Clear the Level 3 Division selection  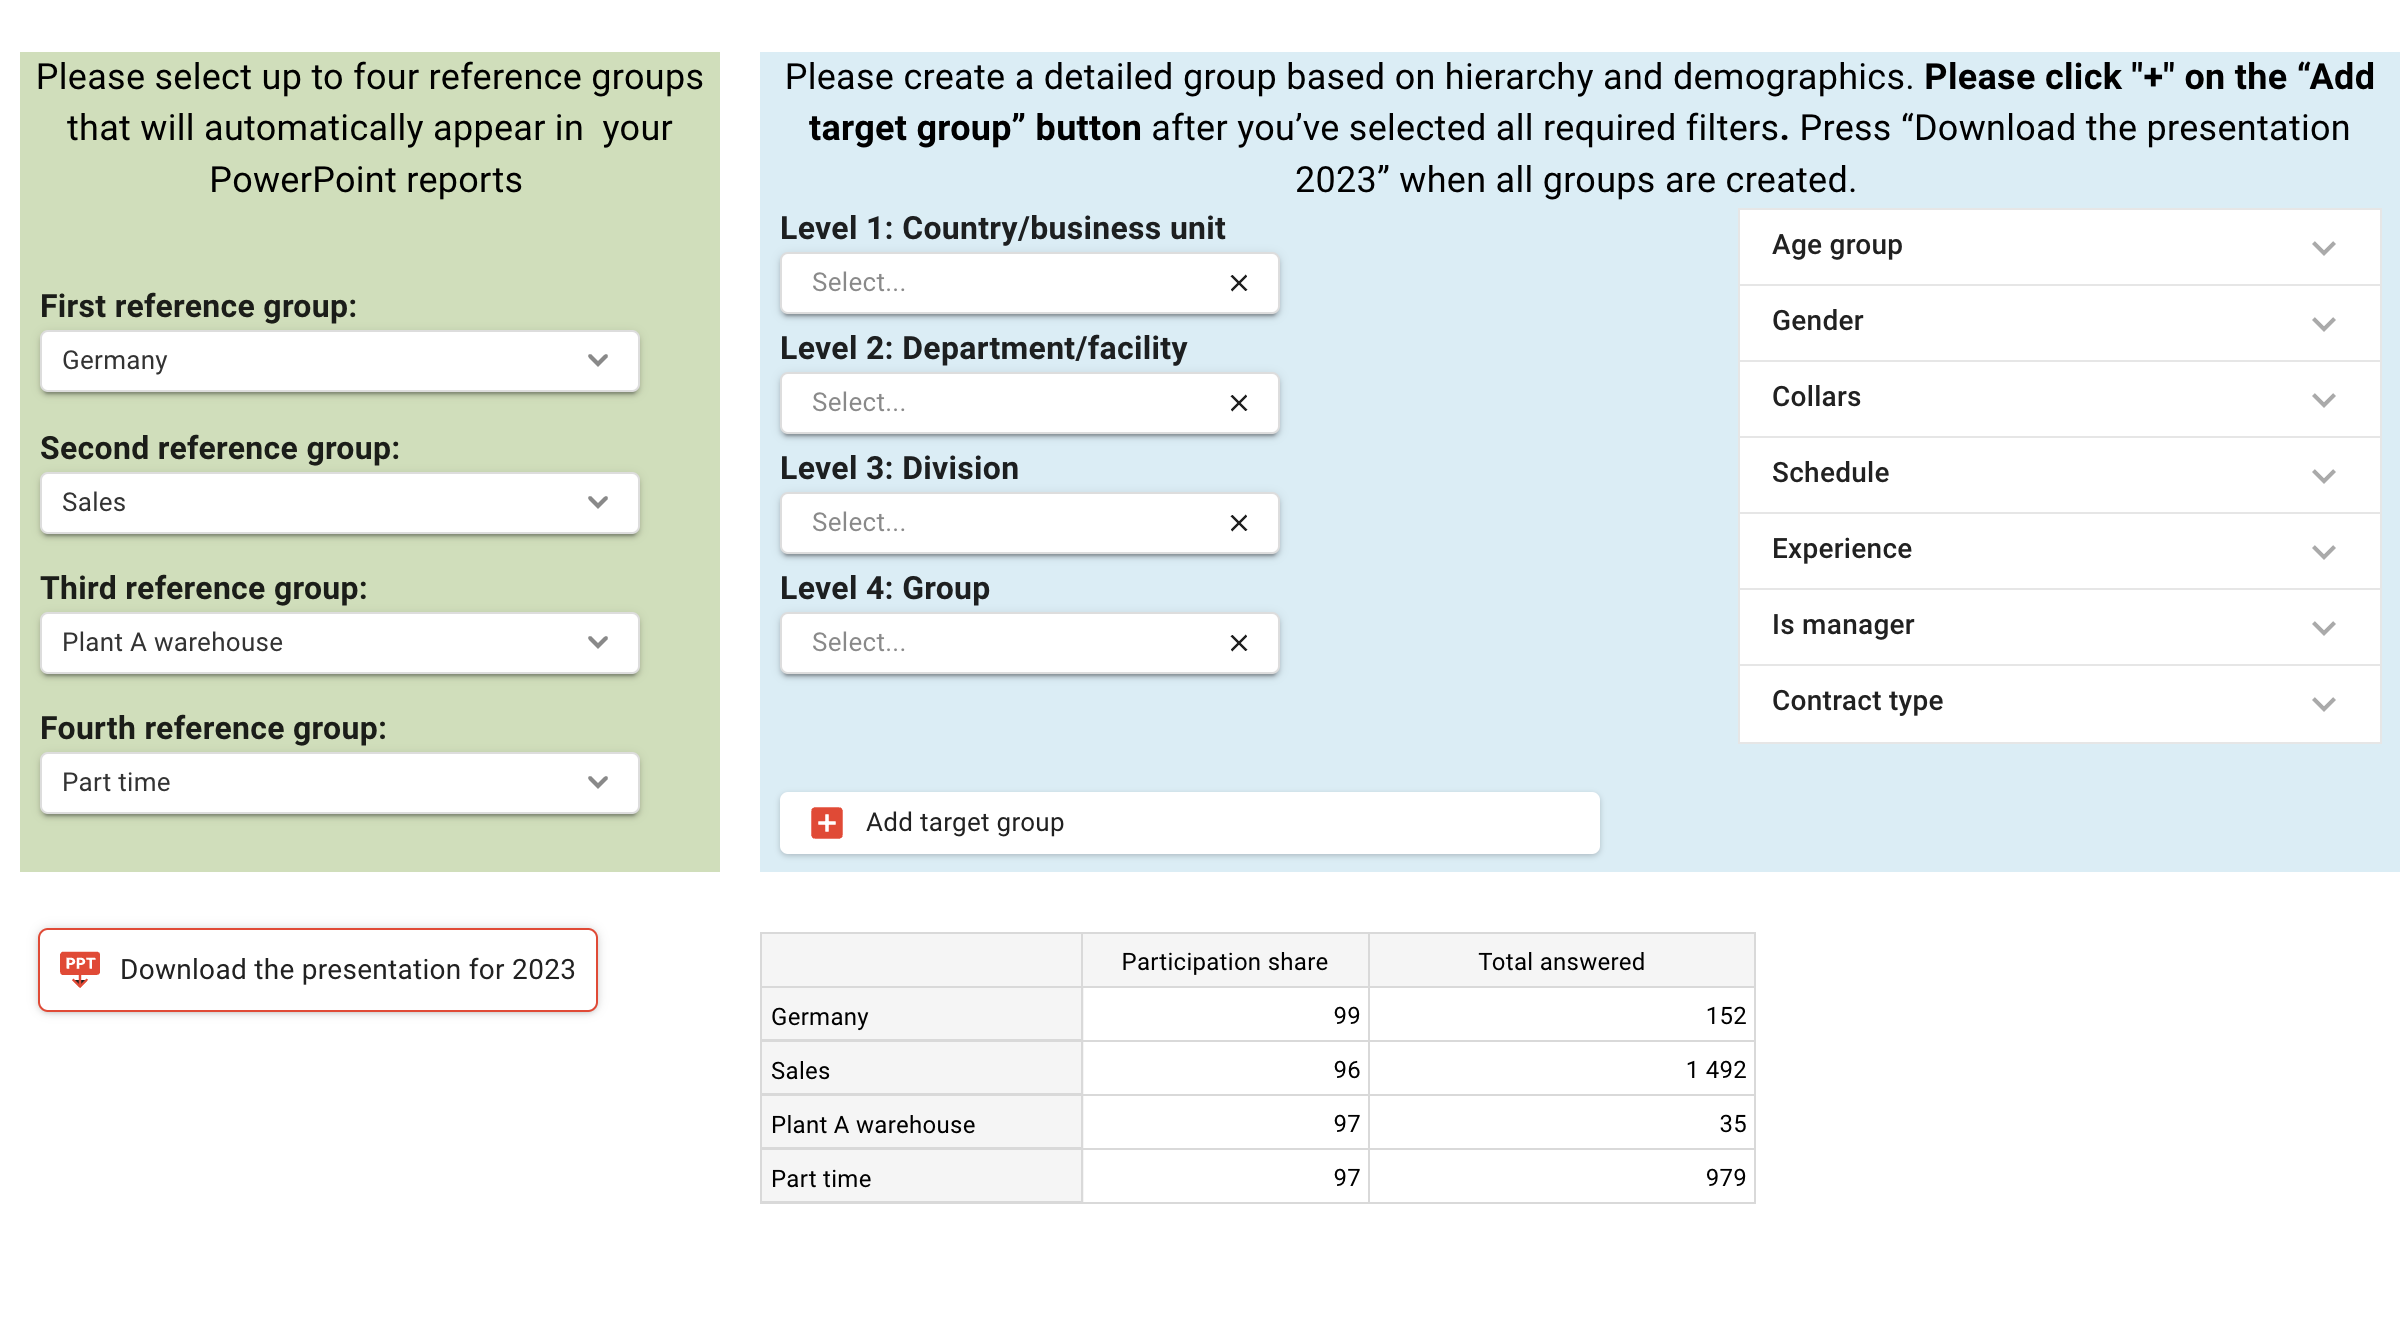(1239, 523)
